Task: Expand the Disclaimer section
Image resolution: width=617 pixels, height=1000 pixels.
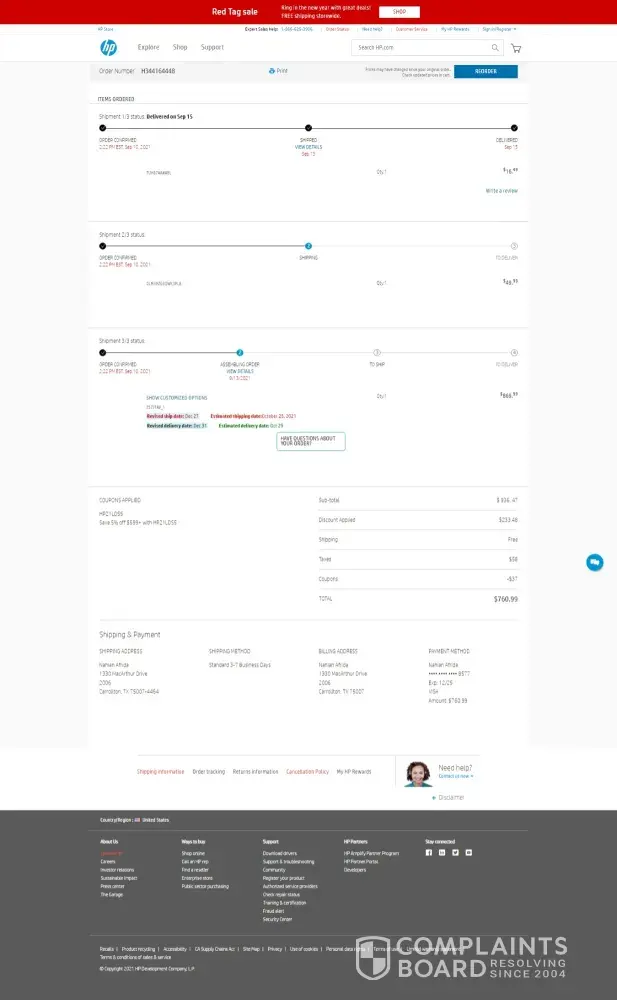Action: coord(449,797)
